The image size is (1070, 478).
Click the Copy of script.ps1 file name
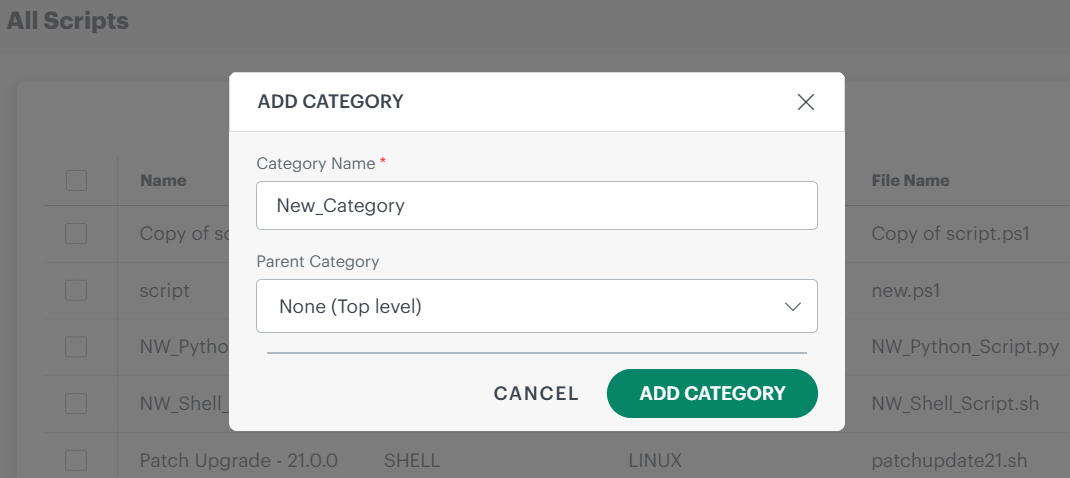coord(950,234)
